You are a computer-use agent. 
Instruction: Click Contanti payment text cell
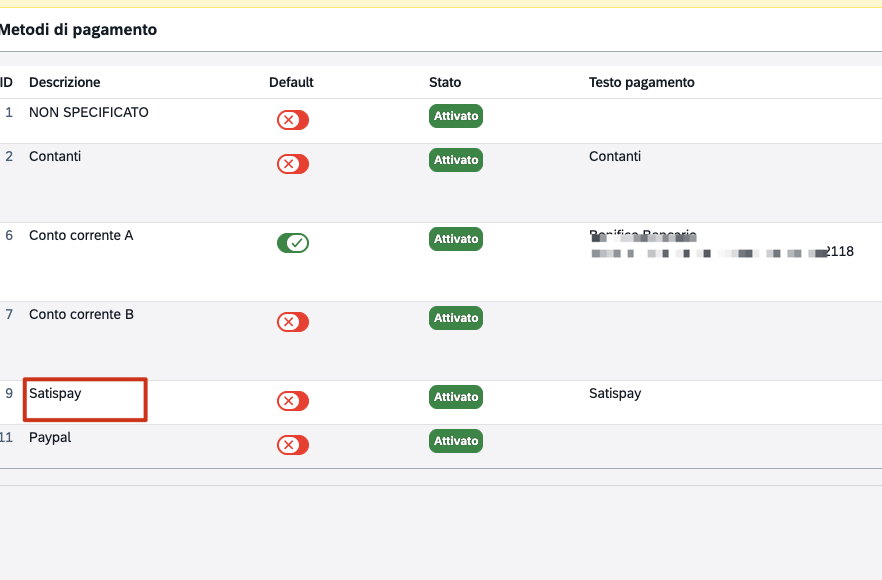[x=615, y=156]
